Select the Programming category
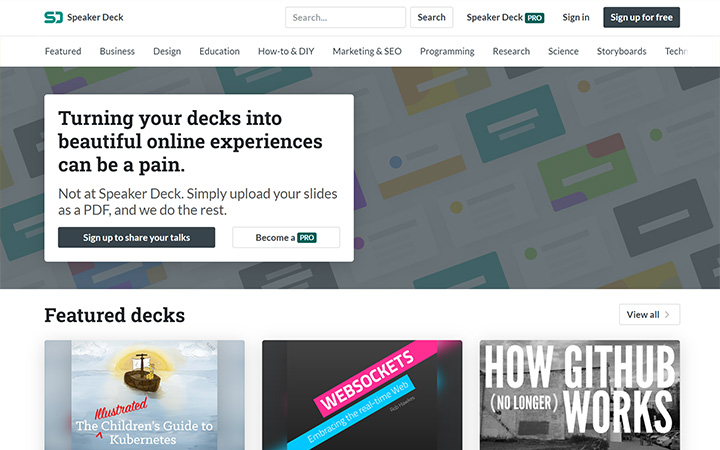The height and width of the screenshot is (450, 720). click(x=447, y=51)
